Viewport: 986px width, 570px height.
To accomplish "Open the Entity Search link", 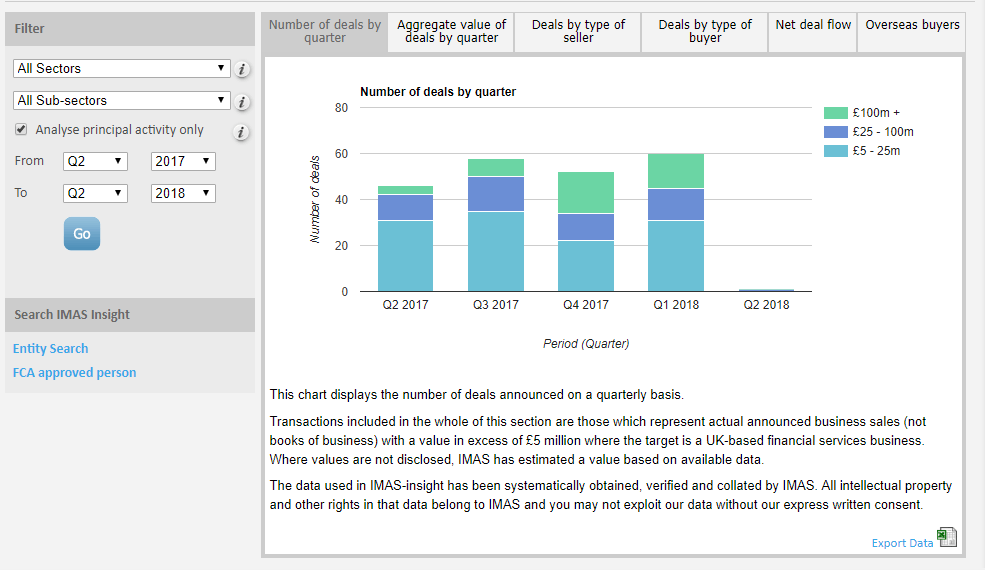I will 51,349.
